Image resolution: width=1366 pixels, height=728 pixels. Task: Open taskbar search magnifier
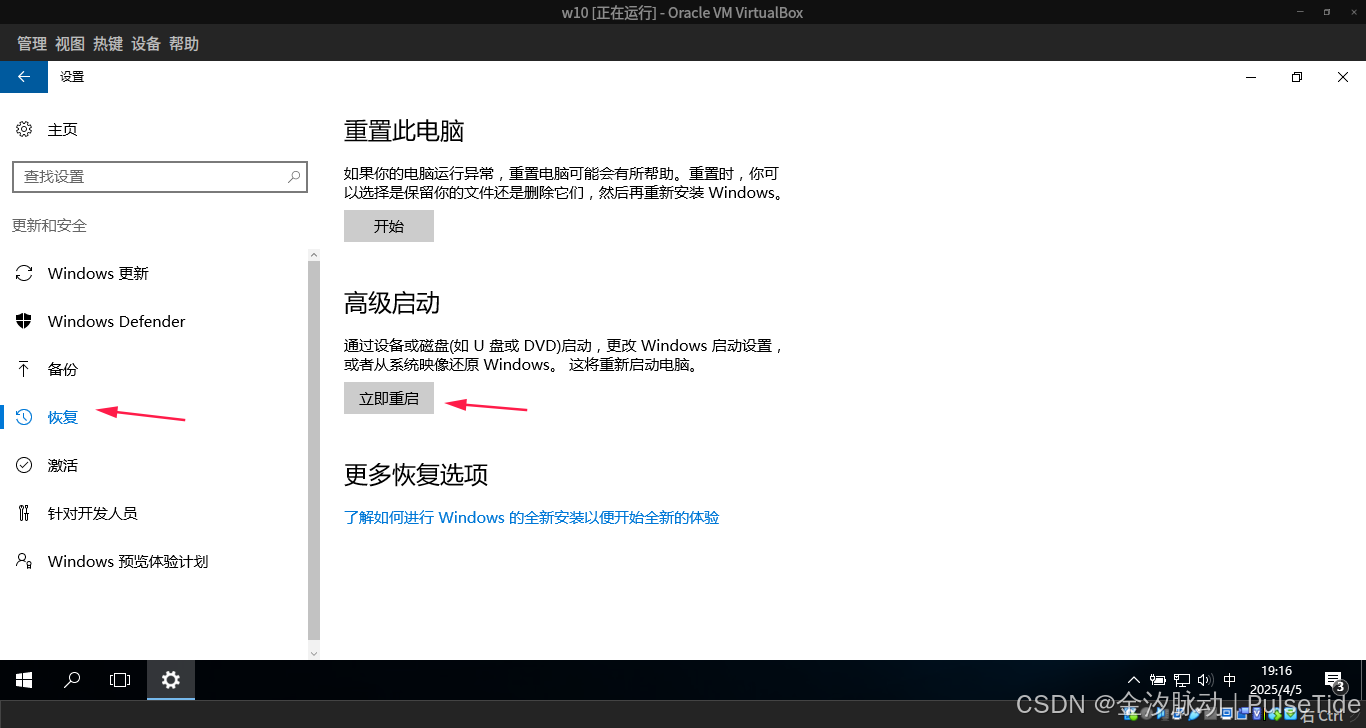72,680
